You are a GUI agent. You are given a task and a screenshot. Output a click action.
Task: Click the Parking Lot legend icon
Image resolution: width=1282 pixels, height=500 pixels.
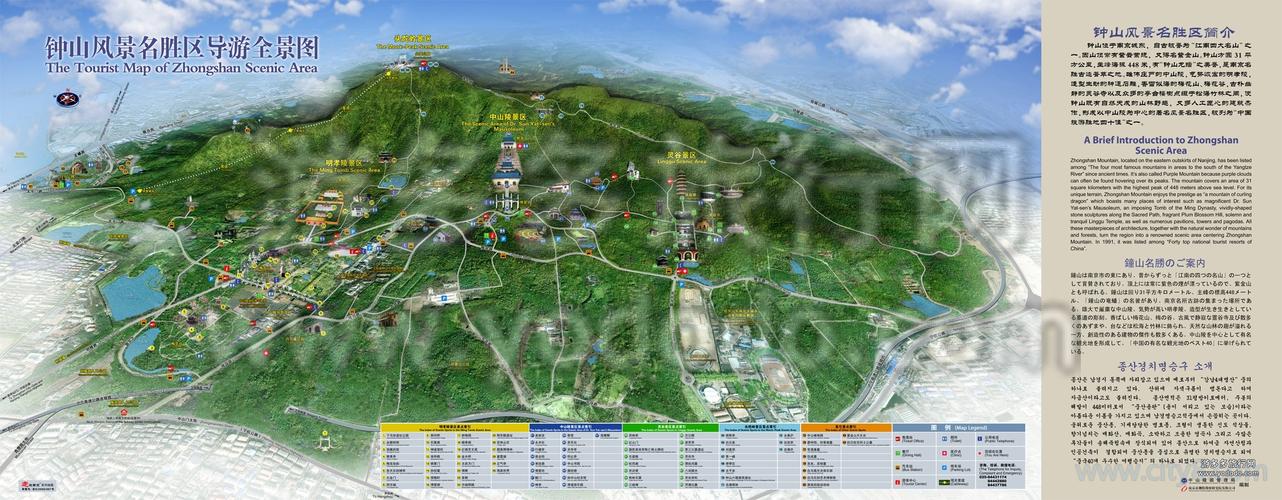pyautogui.click(x=943, y=467)
